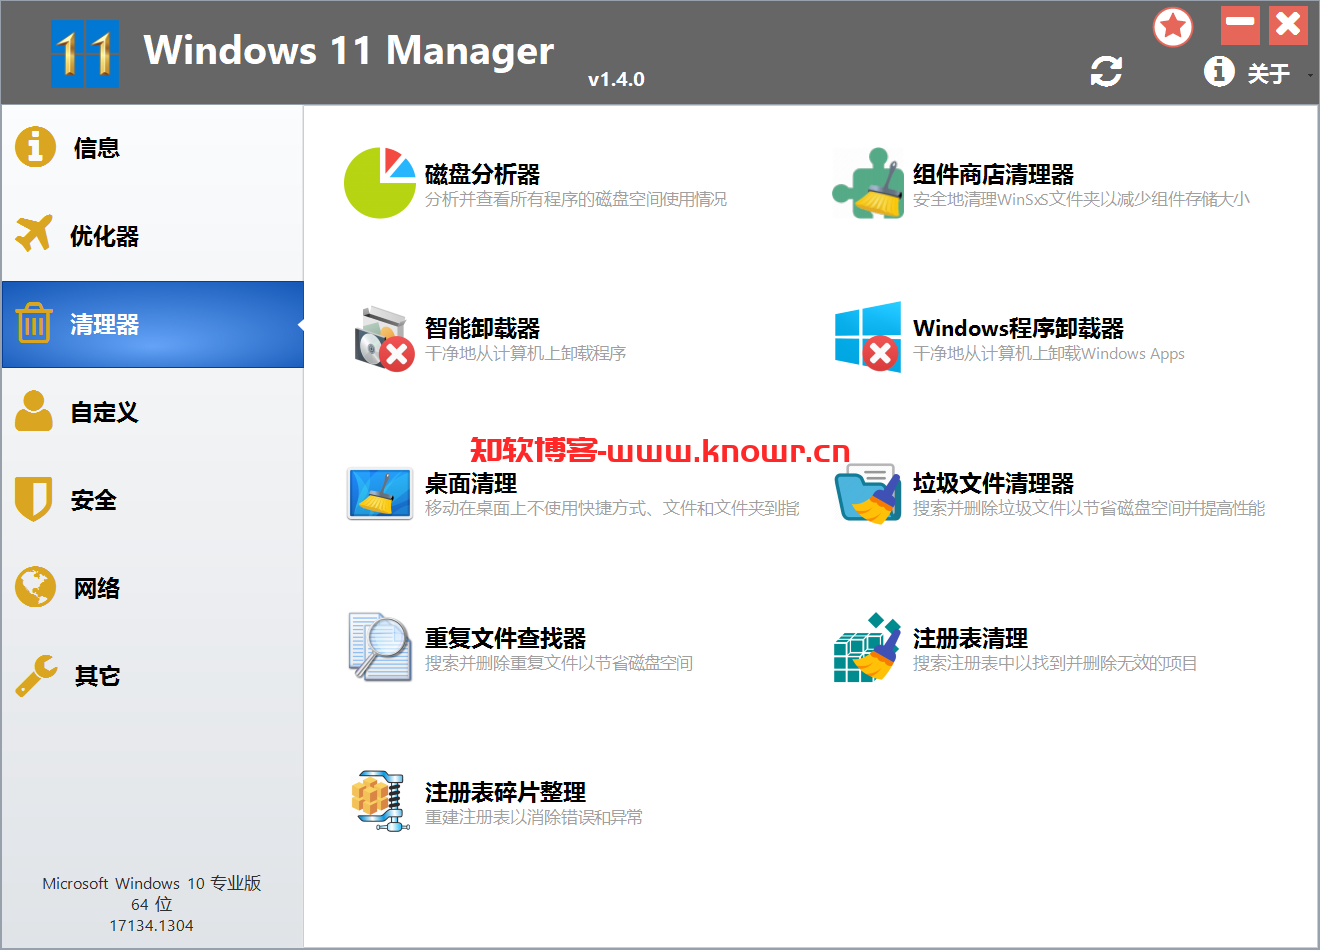Click the 清理器 trash can icon

click(x=34, y=323)
